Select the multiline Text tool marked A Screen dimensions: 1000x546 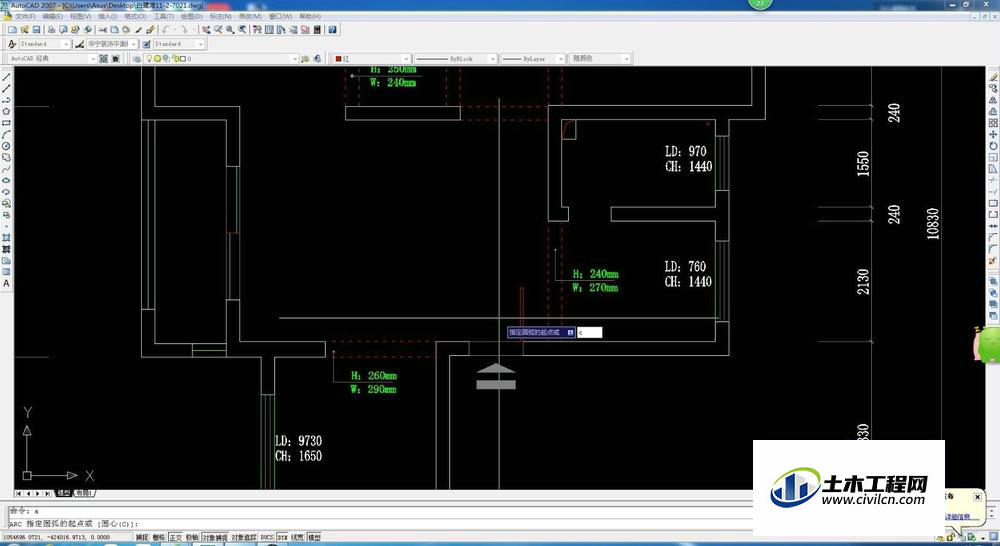pos(6,283)
